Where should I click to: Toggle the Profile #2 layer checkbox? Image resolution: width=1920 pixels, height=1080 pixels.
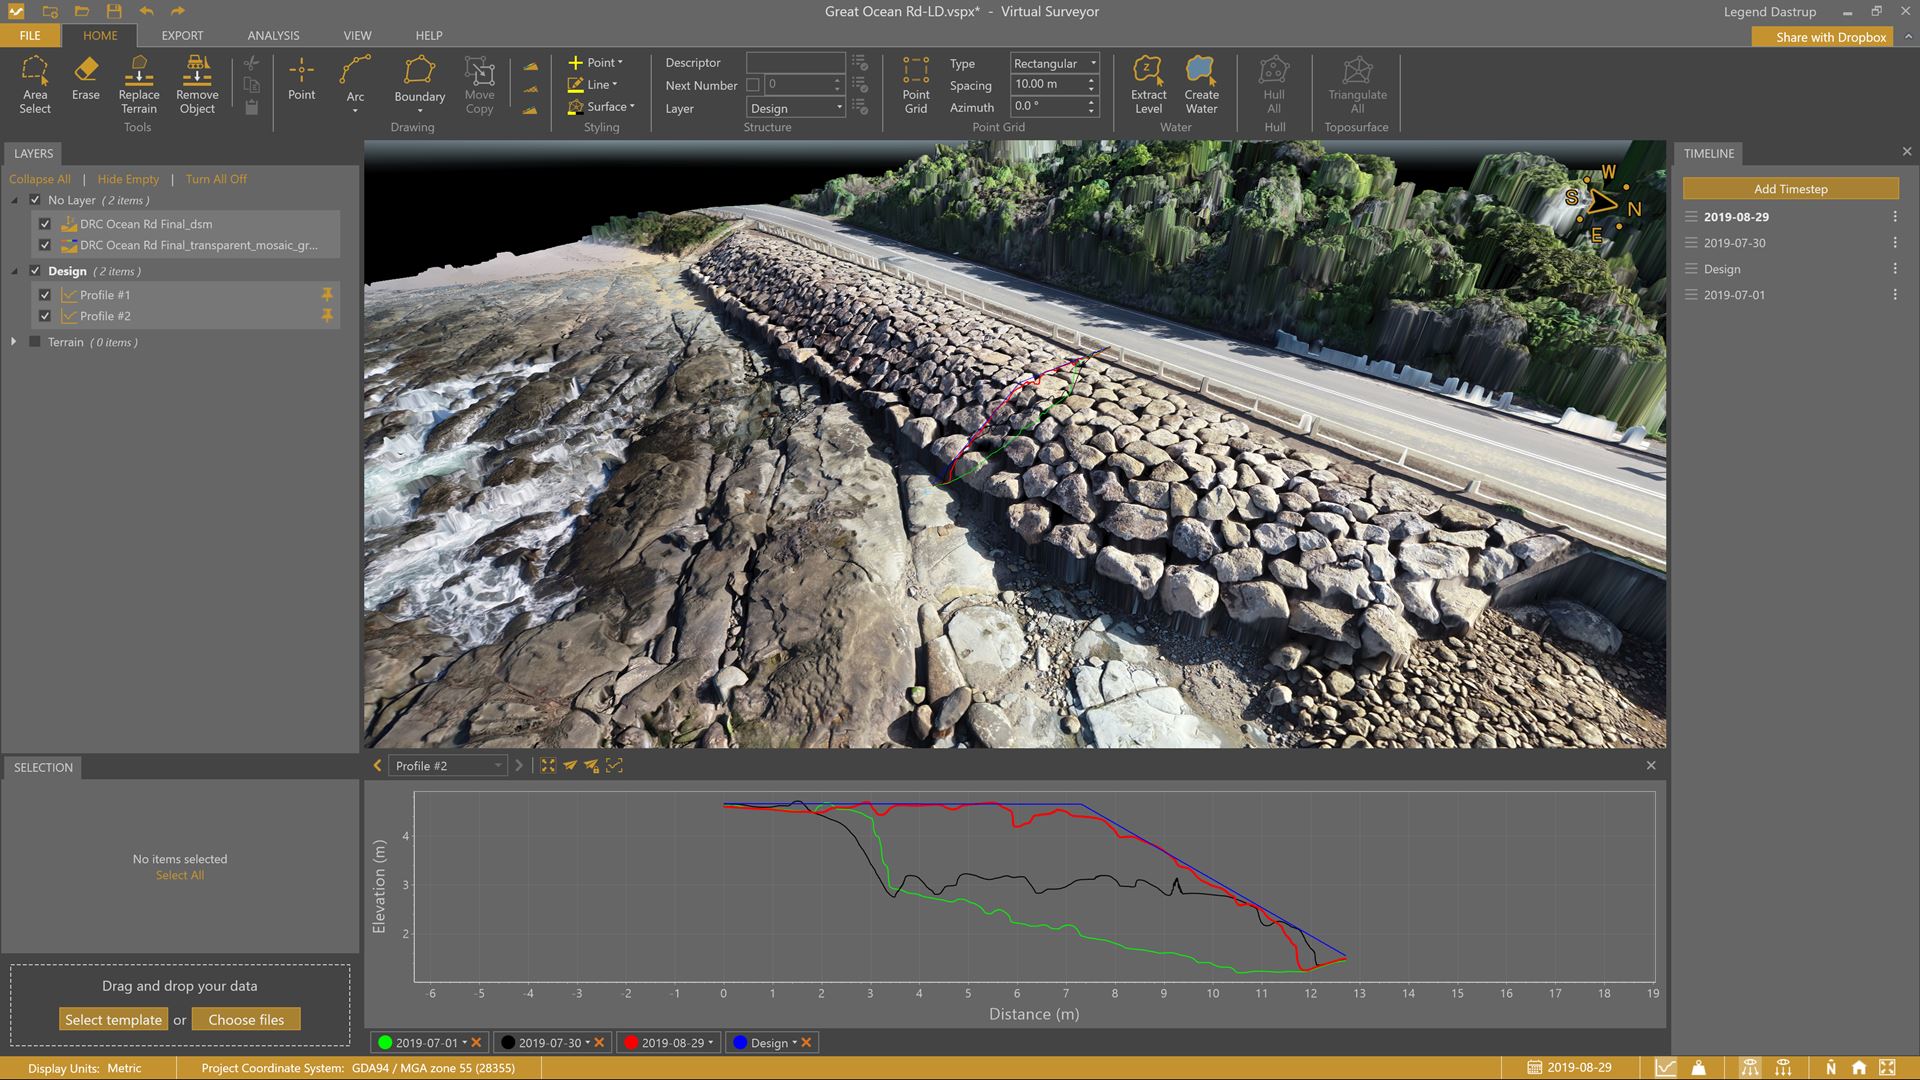(x=45, y=316)
